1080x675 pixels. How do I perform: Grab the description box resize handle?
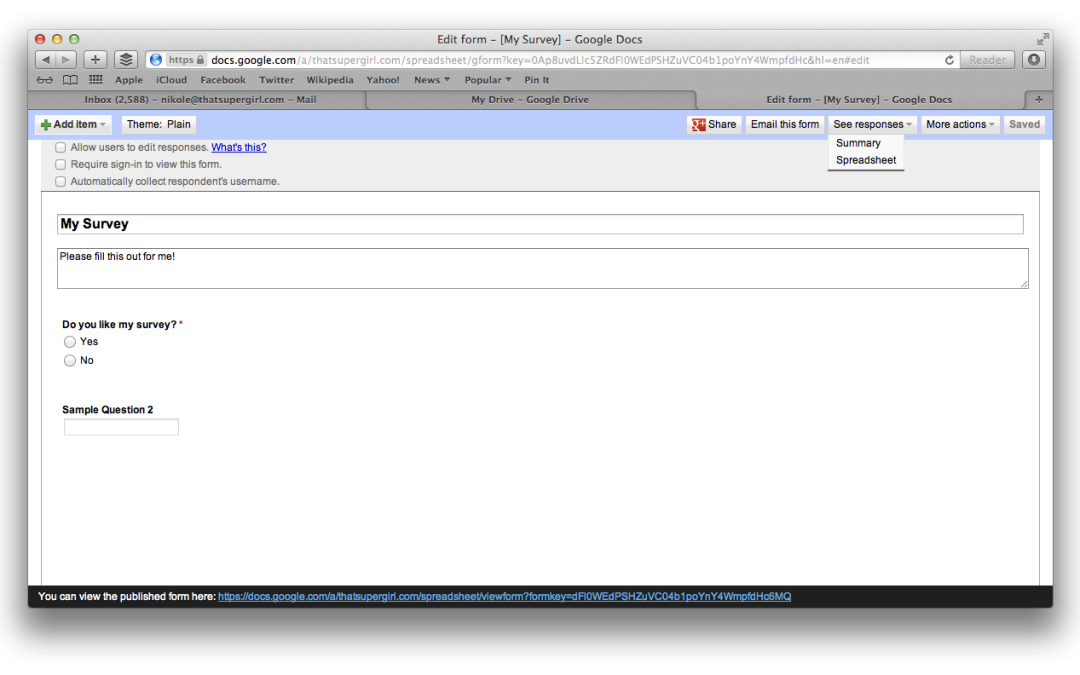click(1024, 284)
